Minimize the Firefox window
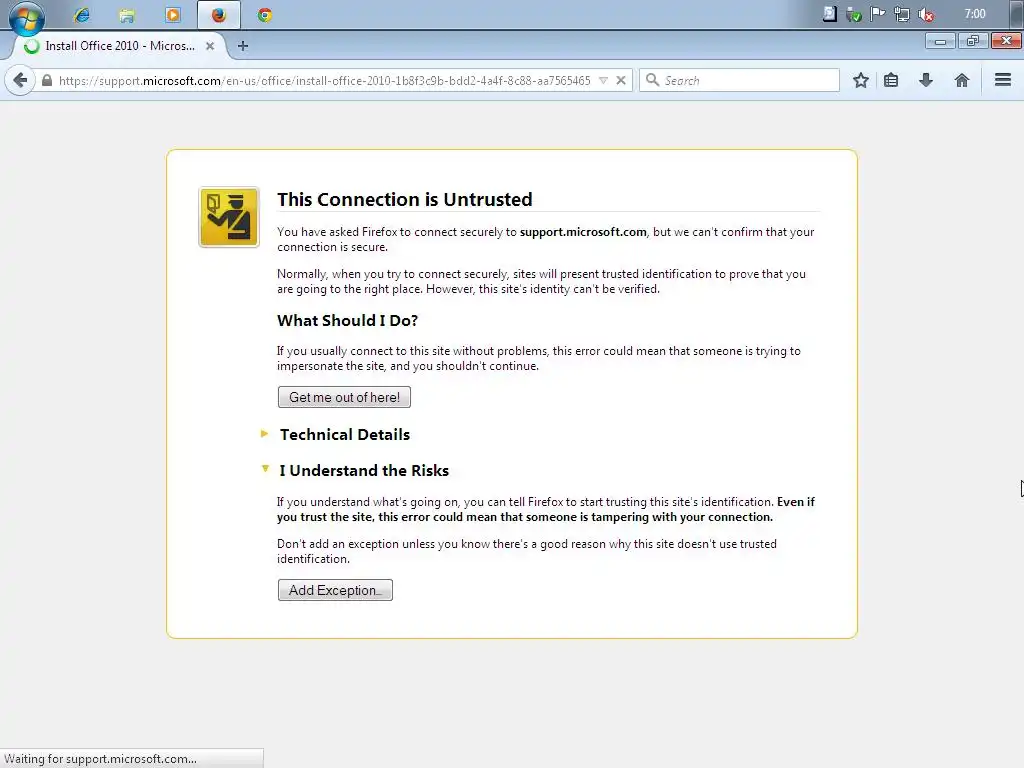 [x=940, y=42]
